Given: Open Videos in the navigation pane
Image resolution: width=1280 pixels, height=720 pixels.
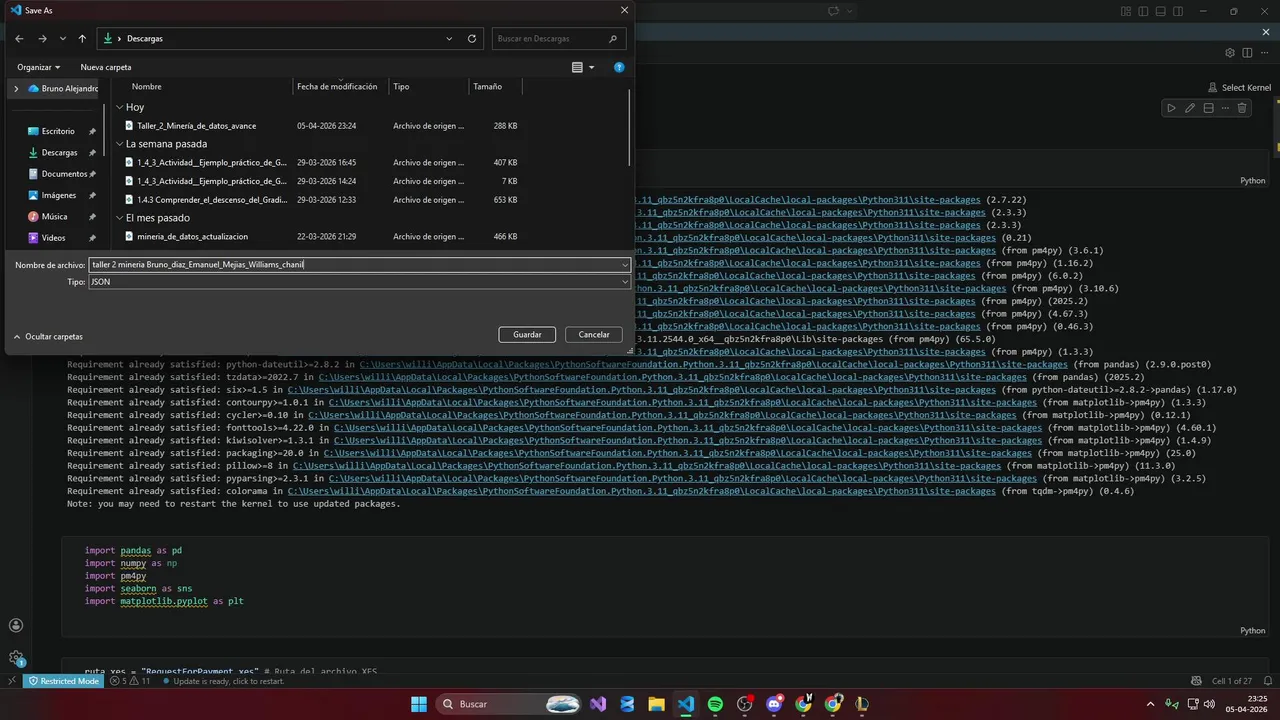Looking at the screenshot, I should [x=53, y=238].
